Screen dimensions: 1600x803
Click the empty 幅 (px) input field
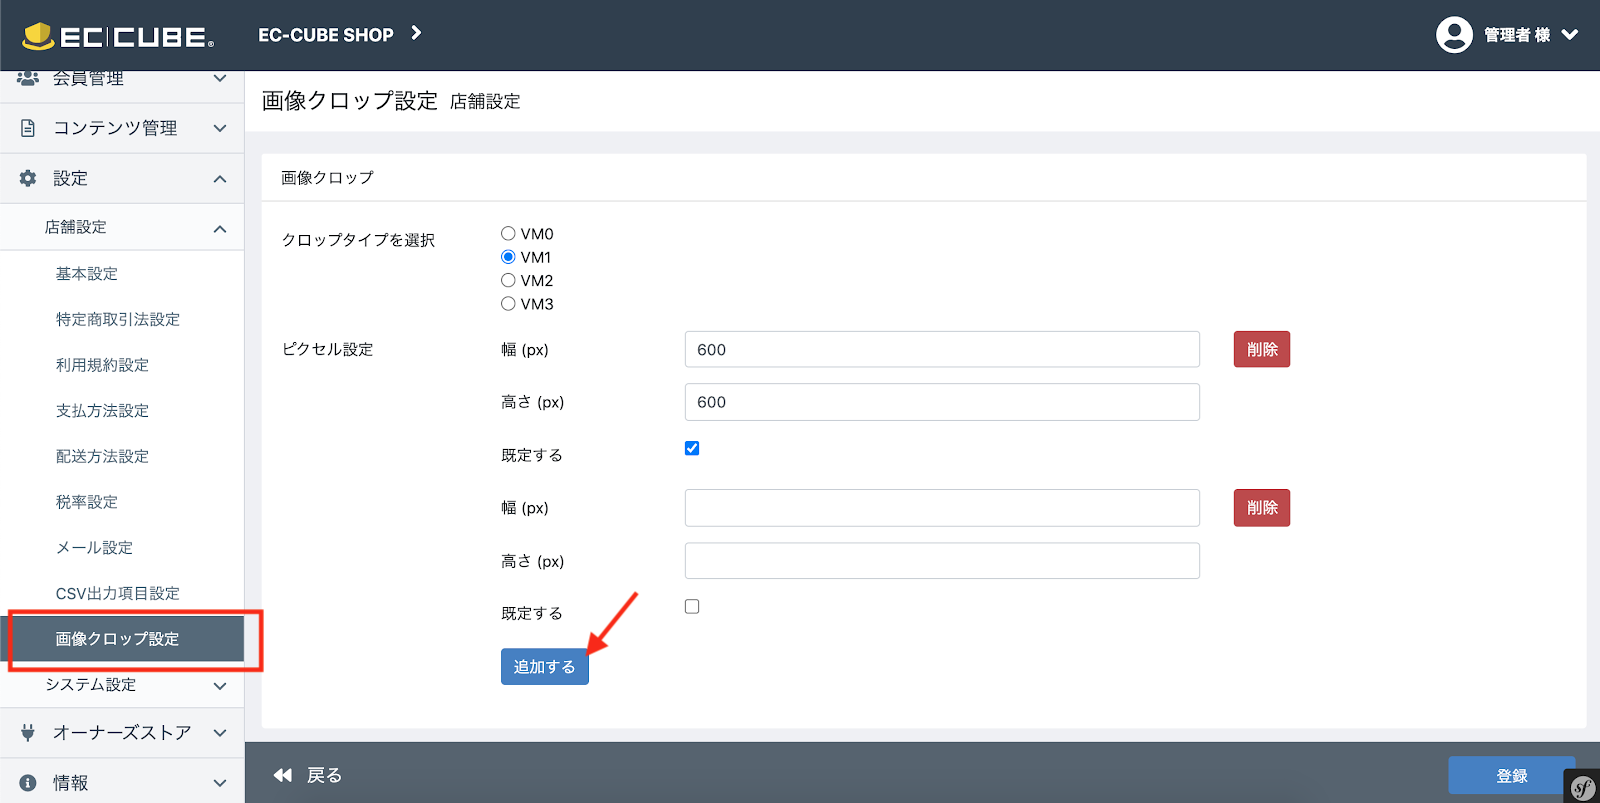(942, 508)
